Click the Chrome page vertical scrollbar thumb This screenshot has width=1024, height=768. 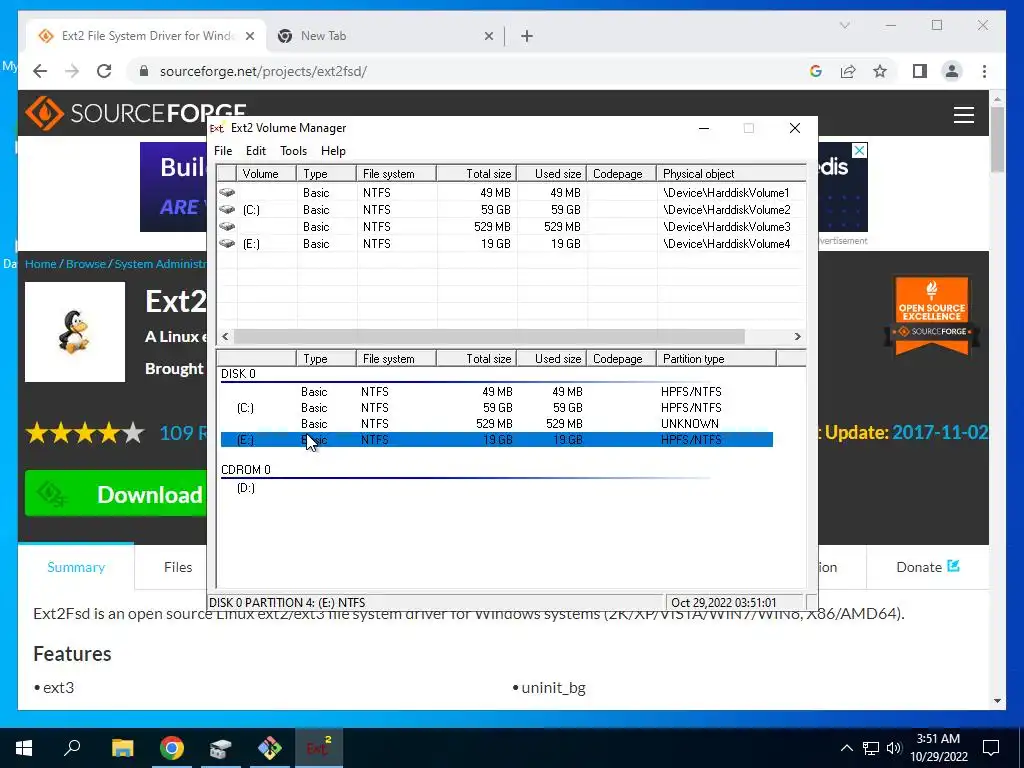tap(997, 138)
